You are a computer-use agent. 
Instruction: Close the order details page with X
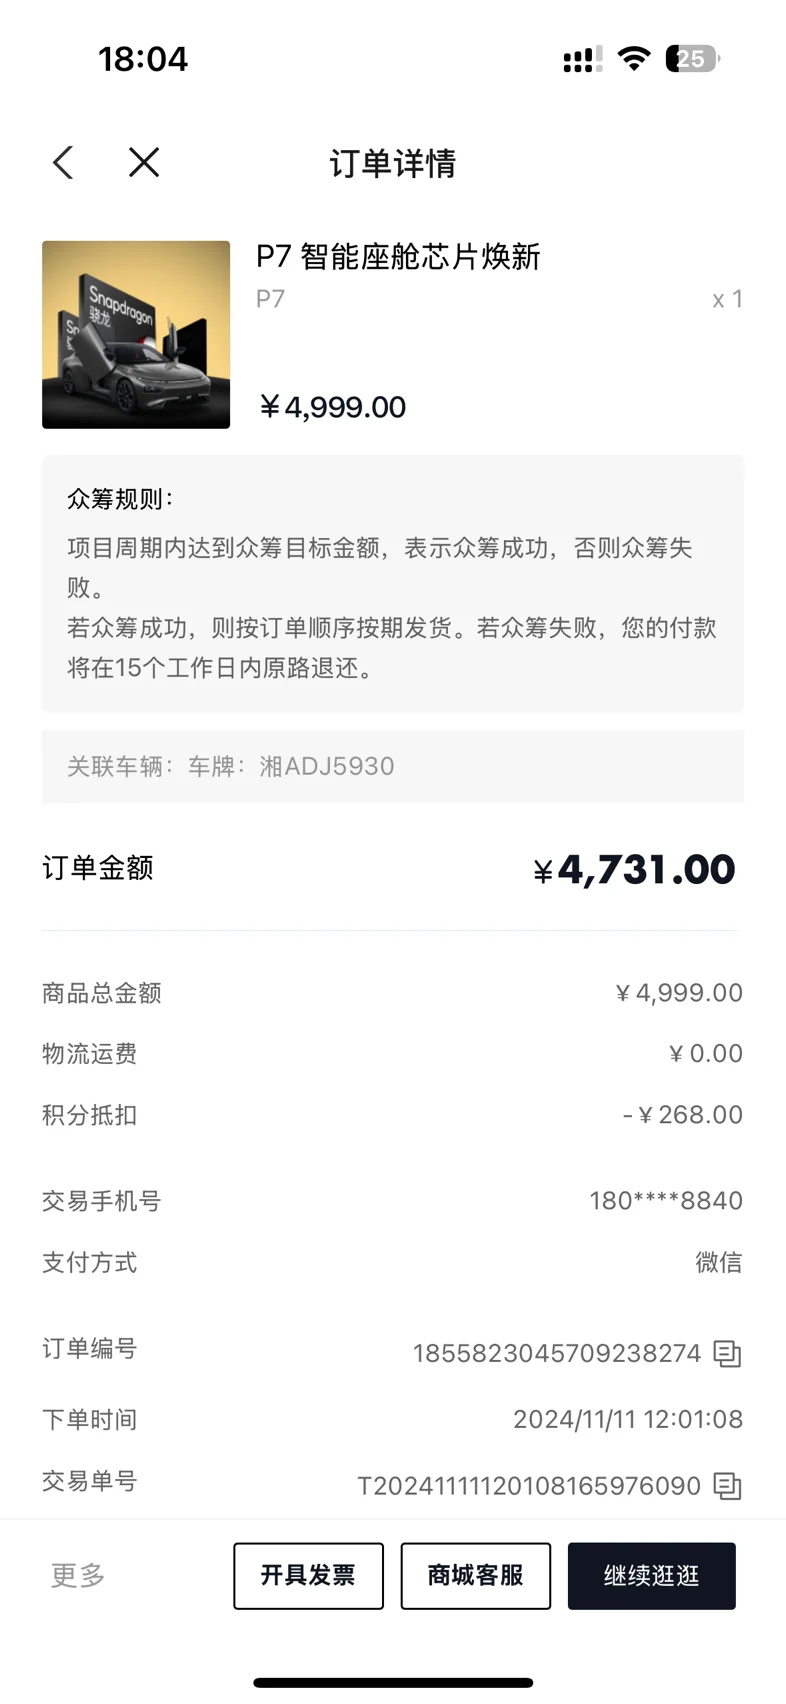[144, 162]
